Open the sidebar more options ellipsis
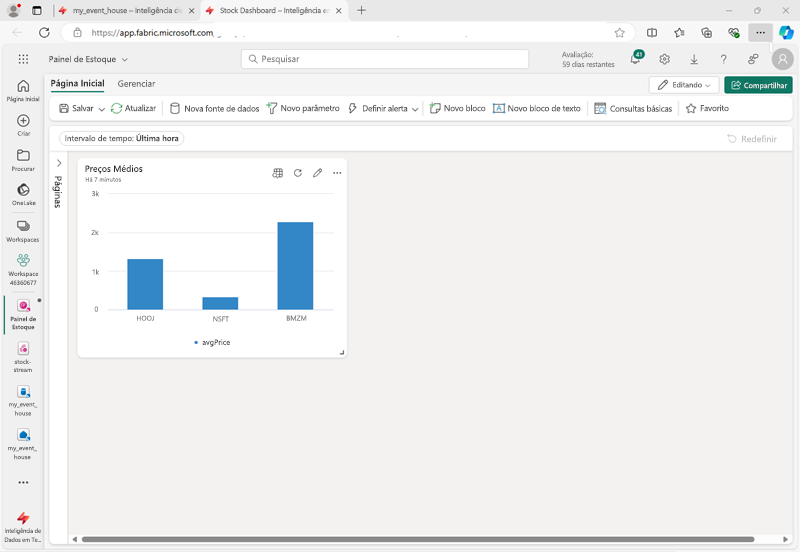This screenshot has width=800, height=552. [x=23, y=482]
